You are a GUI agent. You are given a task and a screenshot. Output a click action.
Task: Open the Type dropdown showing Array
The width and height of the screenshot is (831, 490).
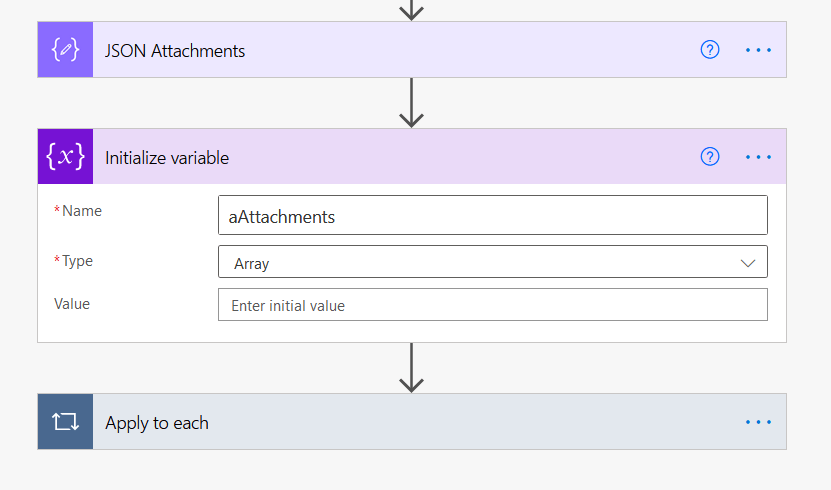click(492, 263)
